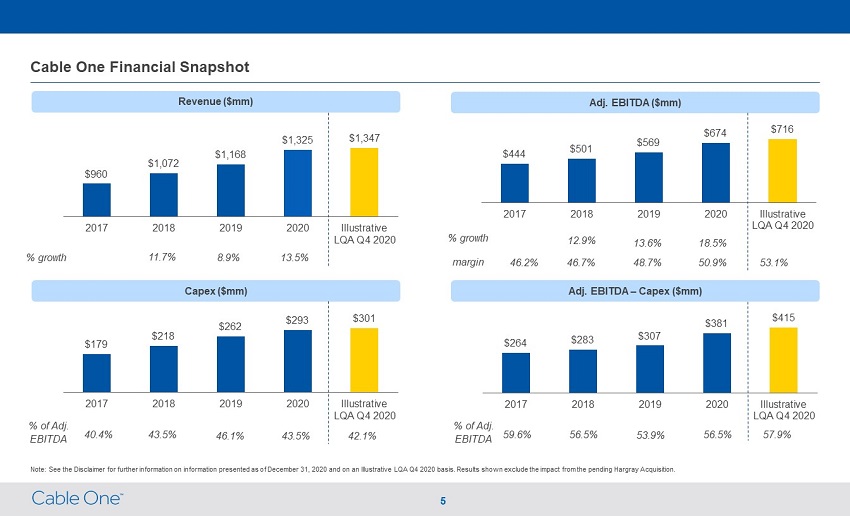Click the $674 Adj. EBITDA label

click(715, 133)
